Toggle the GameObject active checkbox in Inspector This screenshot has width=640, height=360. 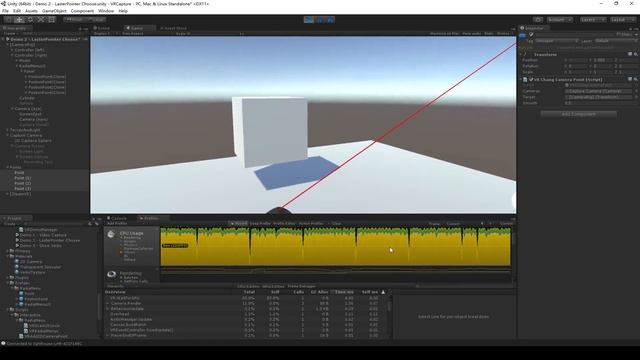coord(531,35)
